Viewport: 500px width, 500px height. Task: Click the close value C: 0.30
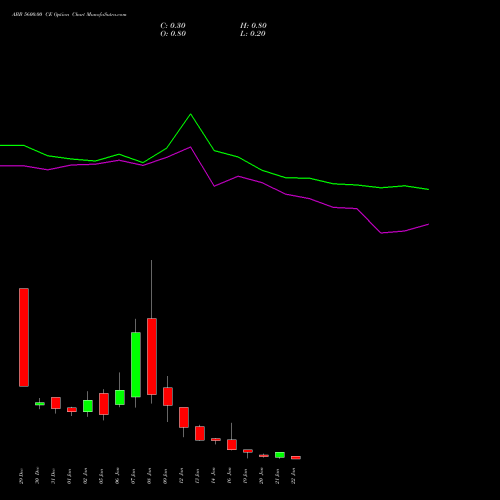coord(173,26)
